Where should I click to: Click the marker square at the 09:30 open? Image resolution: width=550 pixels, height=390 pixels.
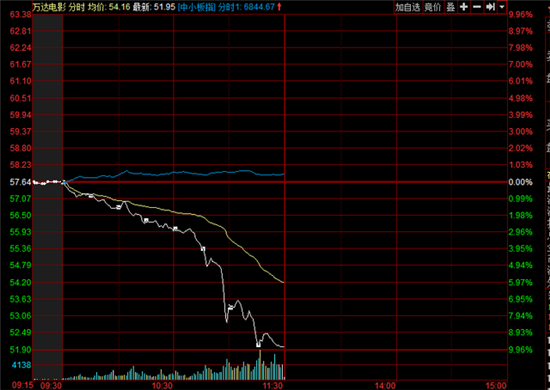(x=63, y=182)
